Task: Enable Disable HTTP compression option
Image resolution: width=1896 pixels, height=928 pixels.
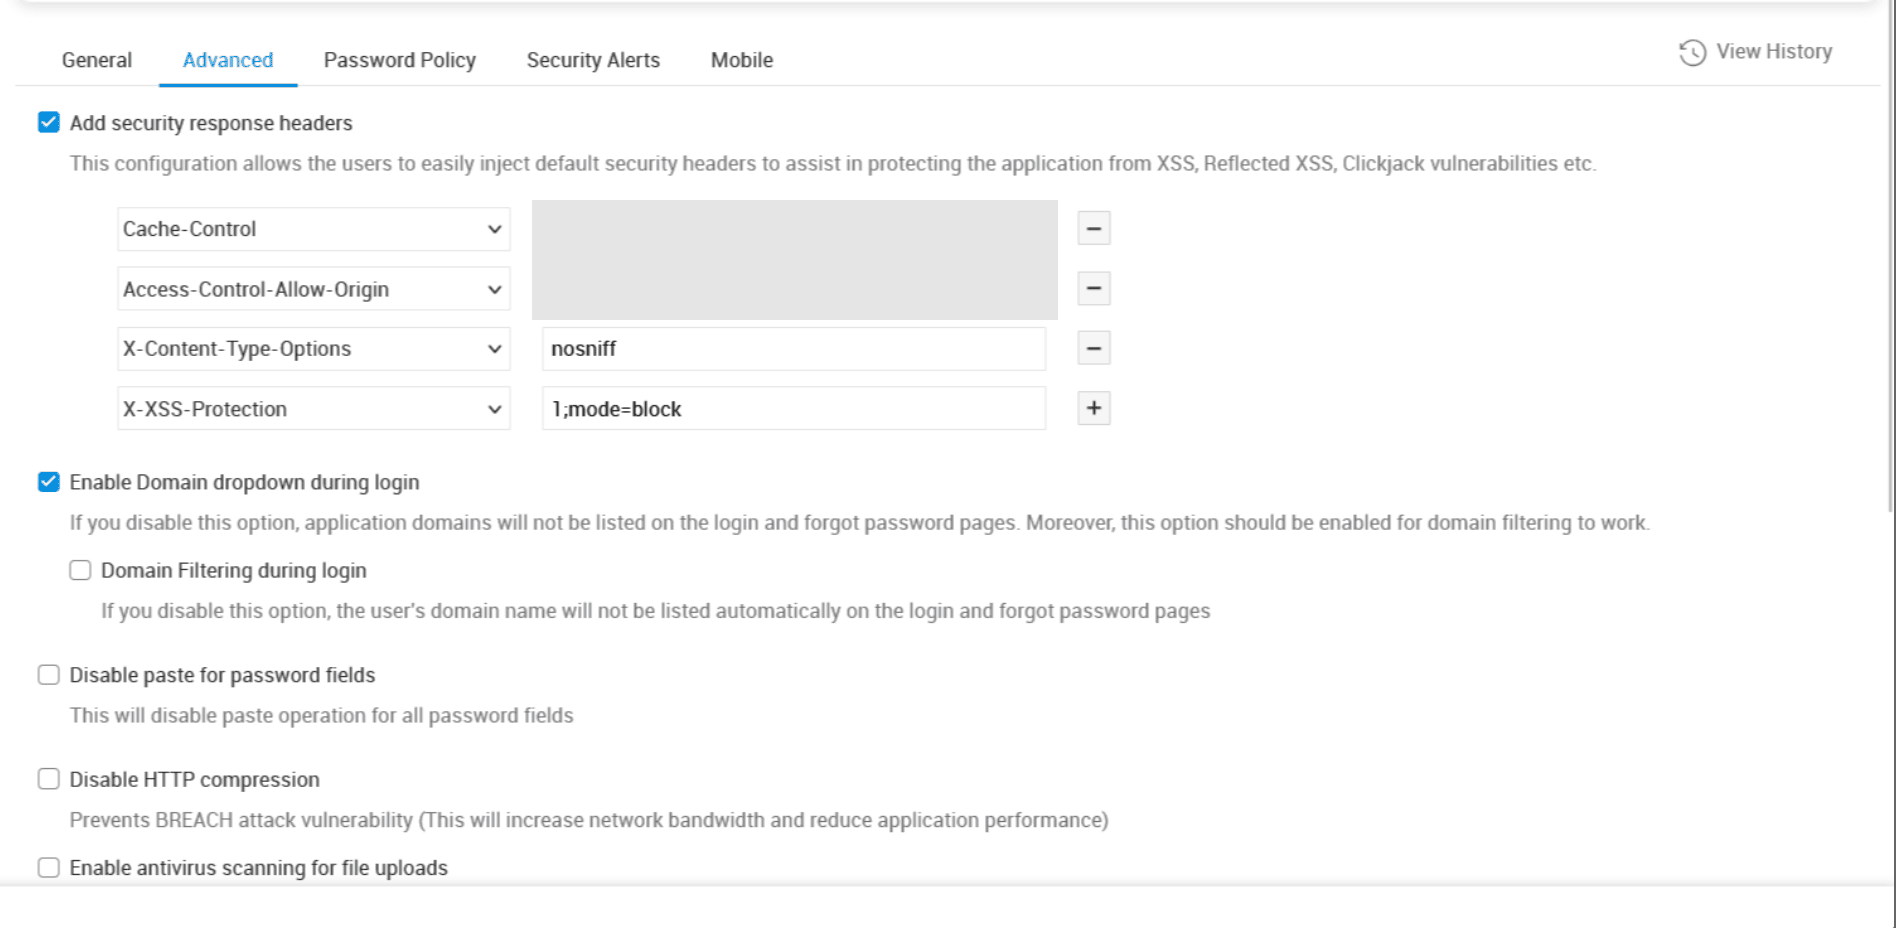Action: tap(49, 779)
